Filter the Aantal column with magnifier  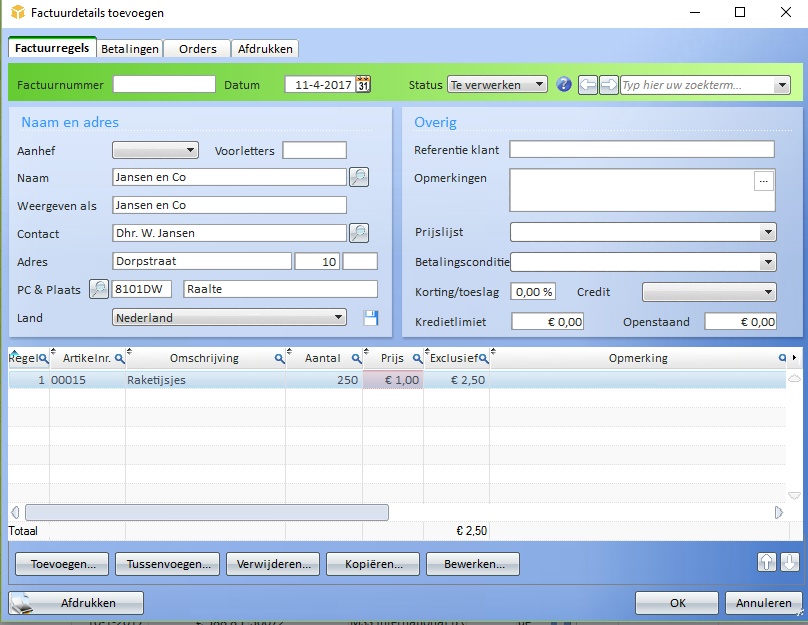point(356,358)
